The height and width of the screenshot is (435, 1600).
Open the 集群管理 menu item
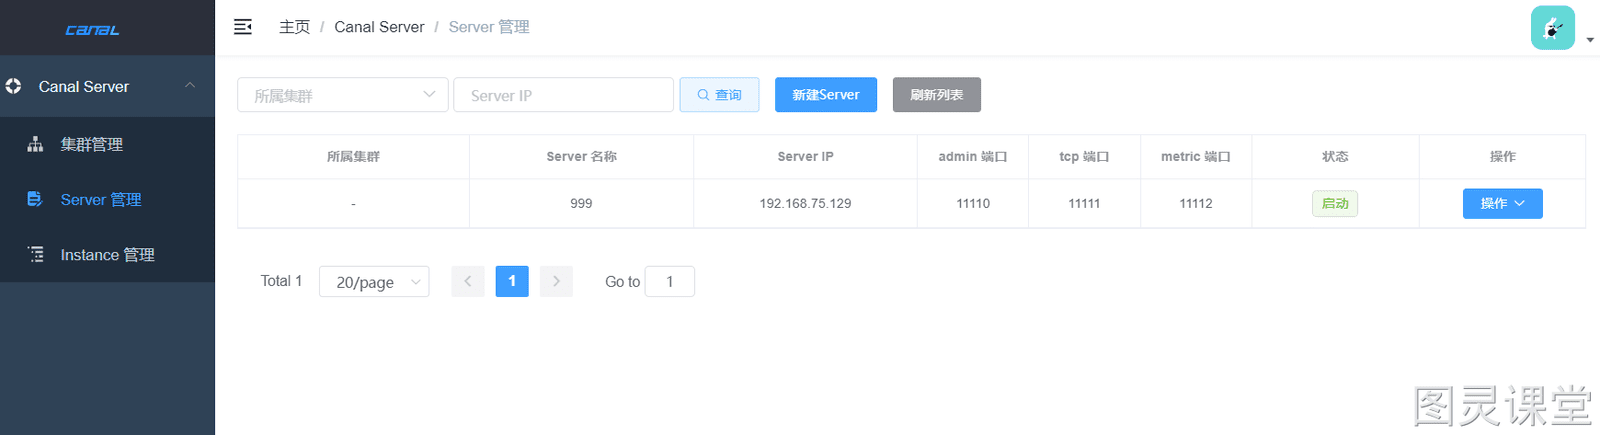107,144
